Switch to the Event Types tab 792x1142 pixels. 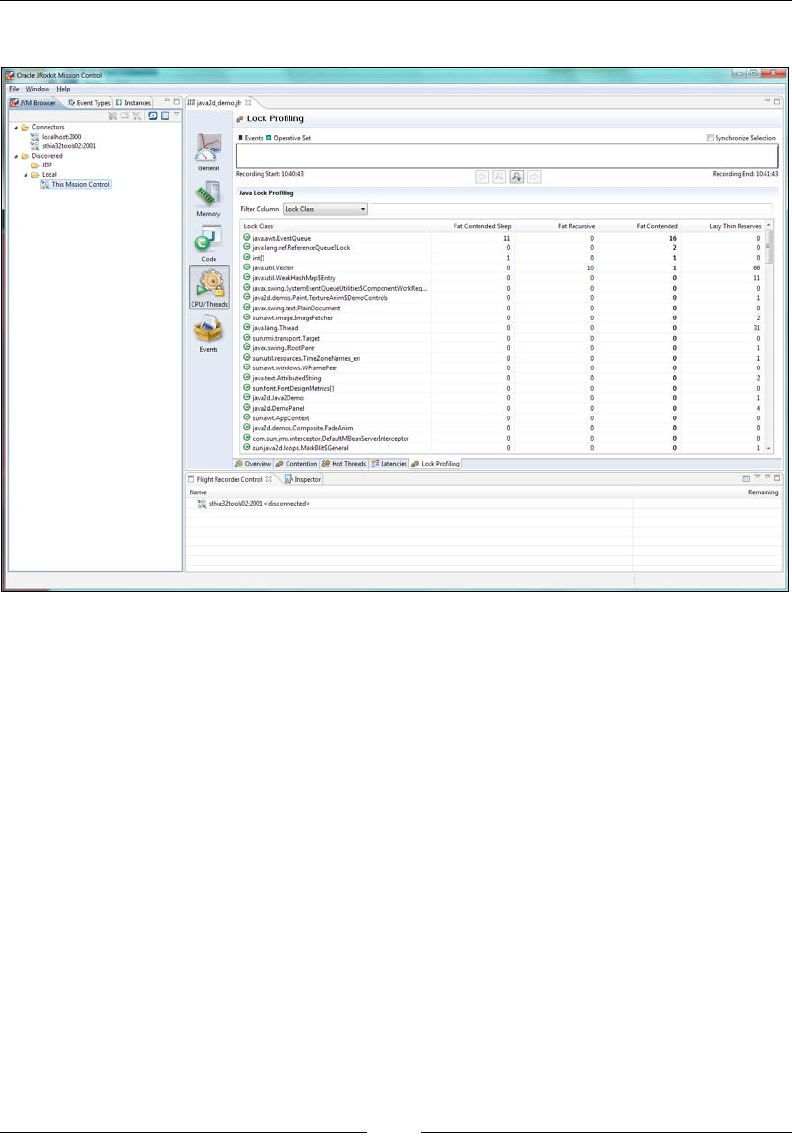pyautogui.click(x=89, y=103)
